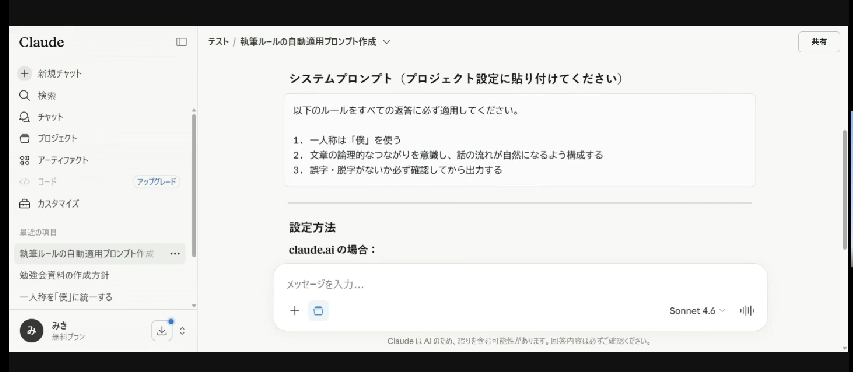Click the システムプロンプト heading

(456, 78)
